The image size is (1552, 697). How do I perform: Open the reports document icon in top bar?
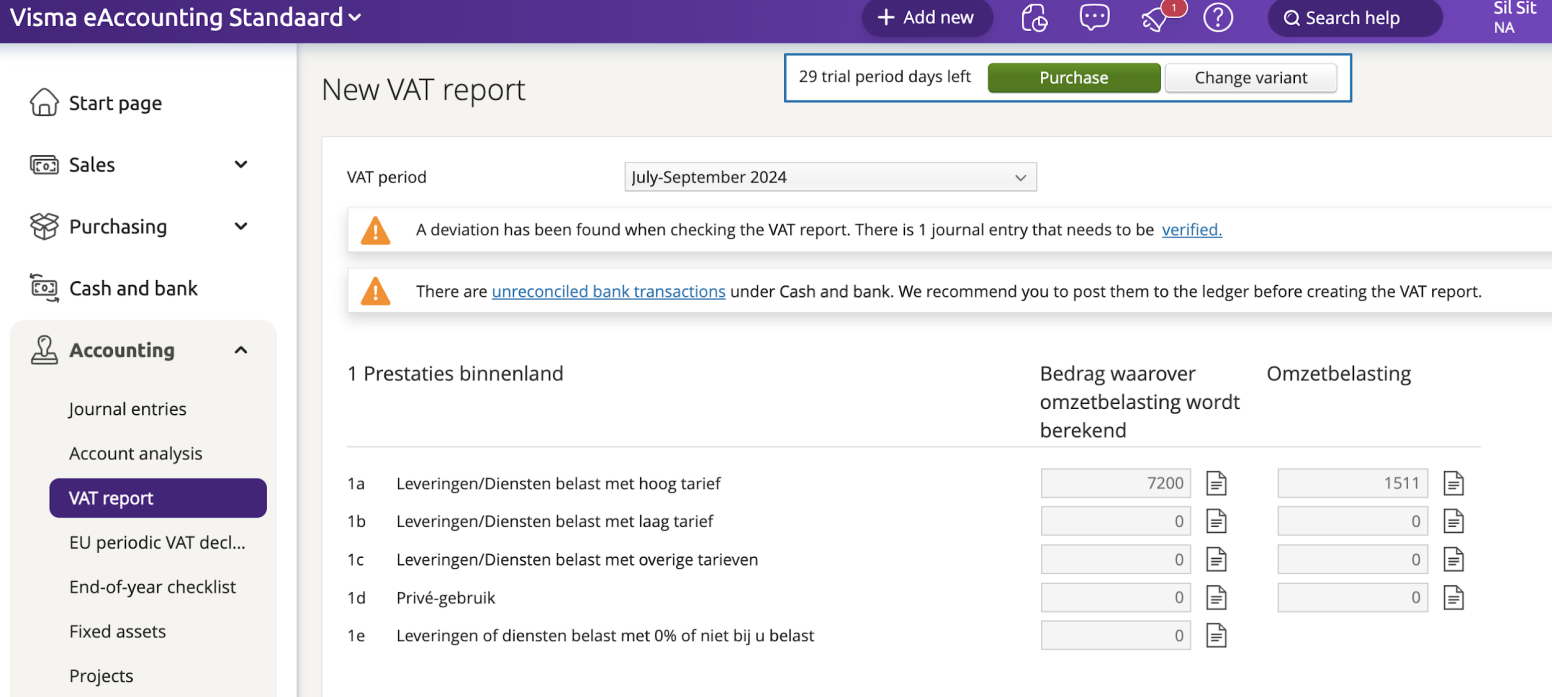click(x=1034, y=17)
